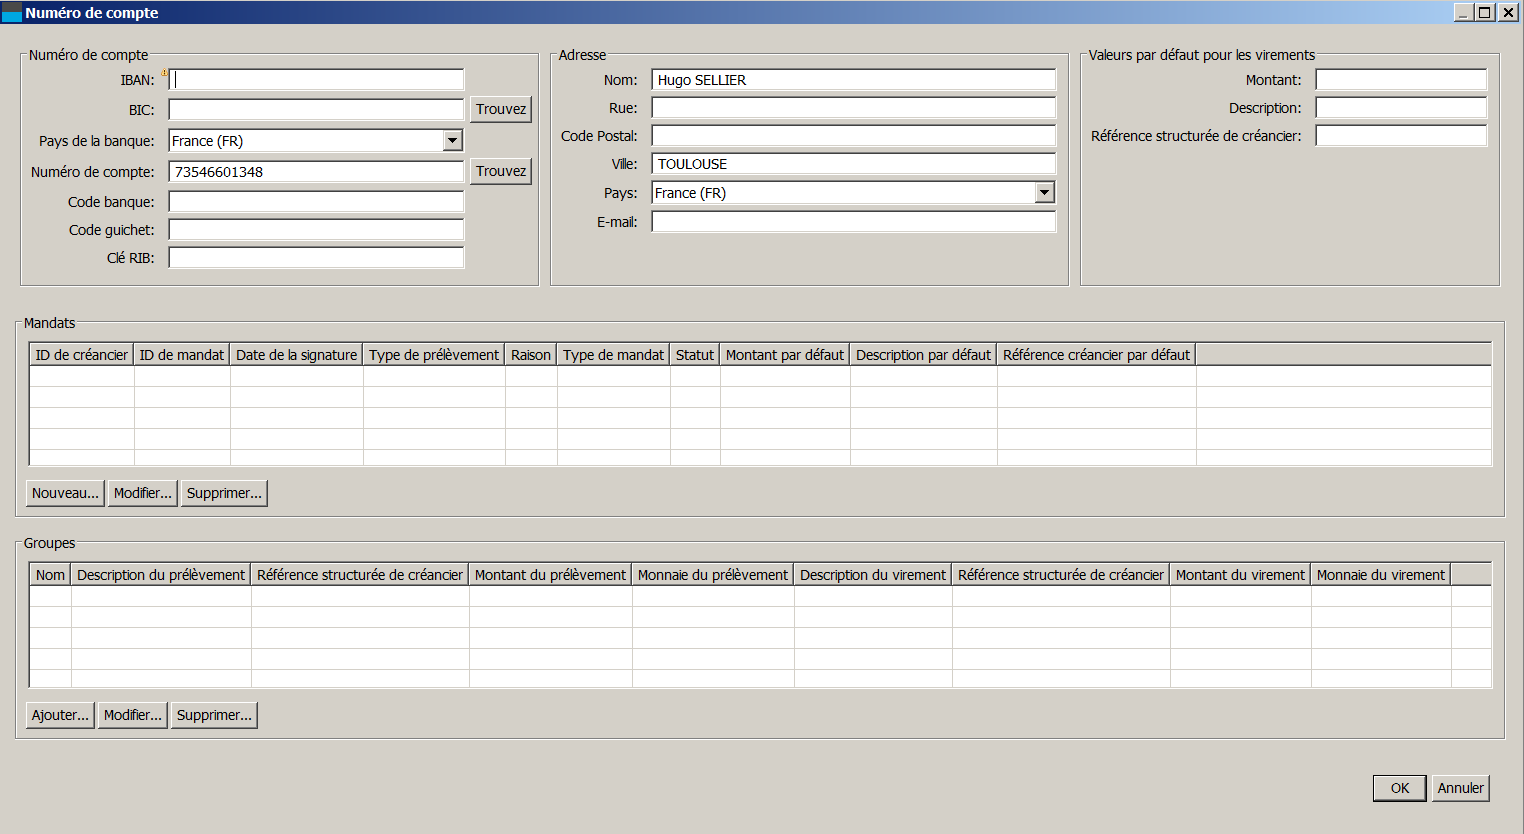Confirm the dialog with OK

1399,788
